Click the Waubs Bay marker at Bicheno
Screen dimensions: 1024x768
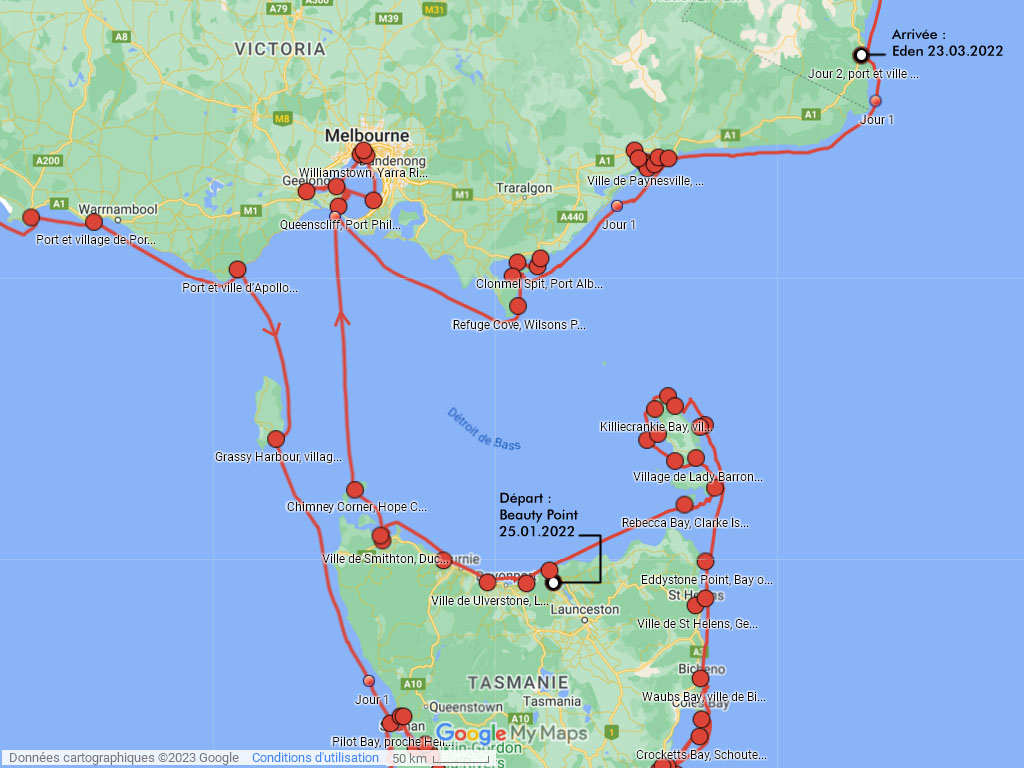point(700,679)
